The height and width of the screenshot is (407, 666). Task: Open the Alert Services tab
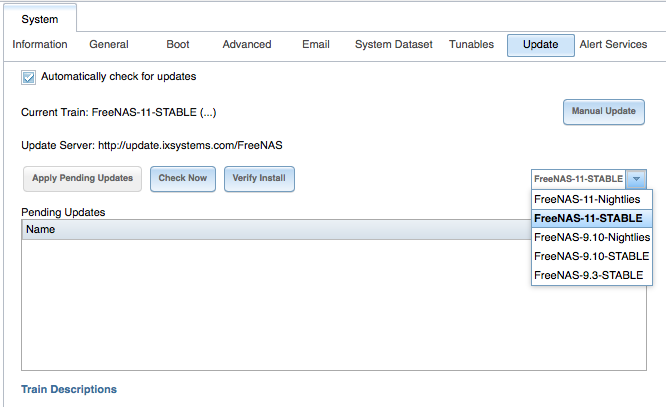613,44
